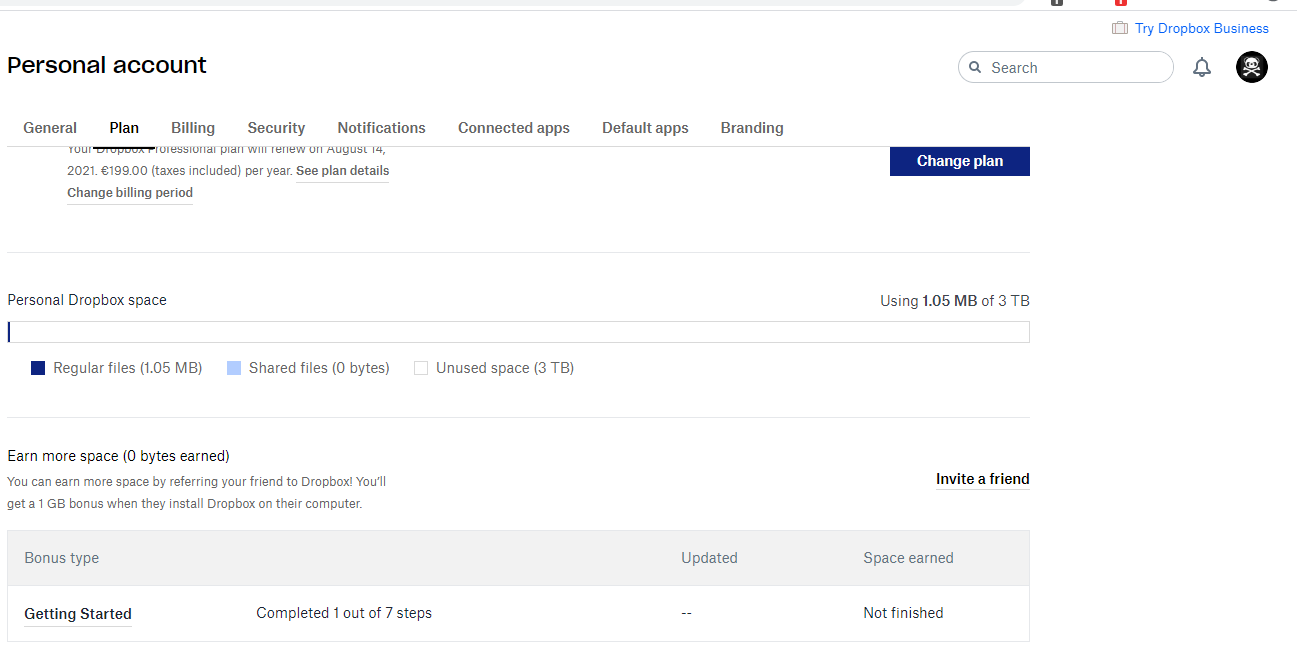
Task: Click the Bonus type column header
Action: click(62, 558)
